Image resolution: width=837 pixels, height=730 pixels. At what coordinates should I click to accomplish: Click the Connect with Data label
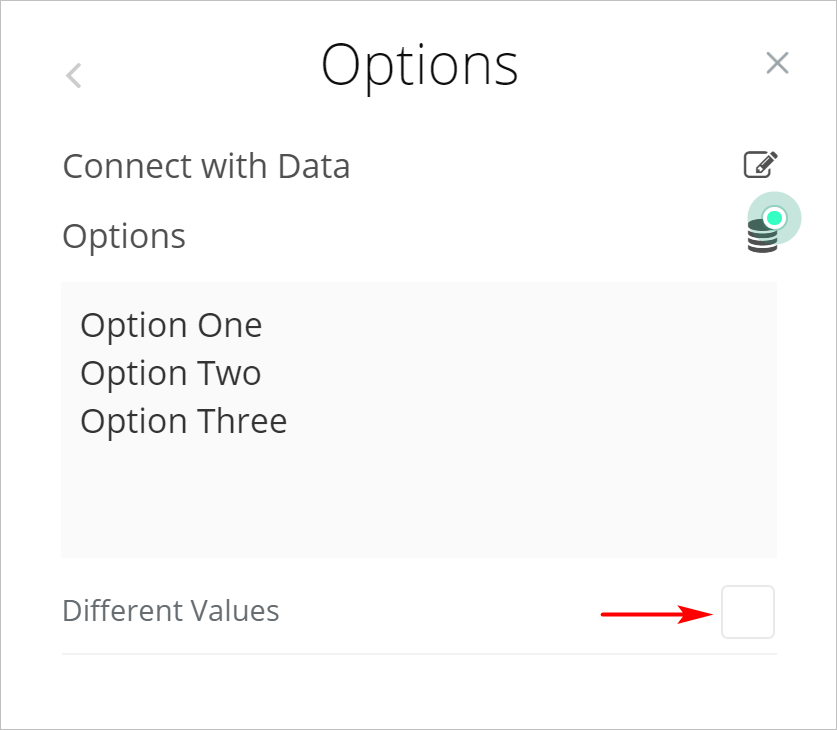tap(206, 166)
